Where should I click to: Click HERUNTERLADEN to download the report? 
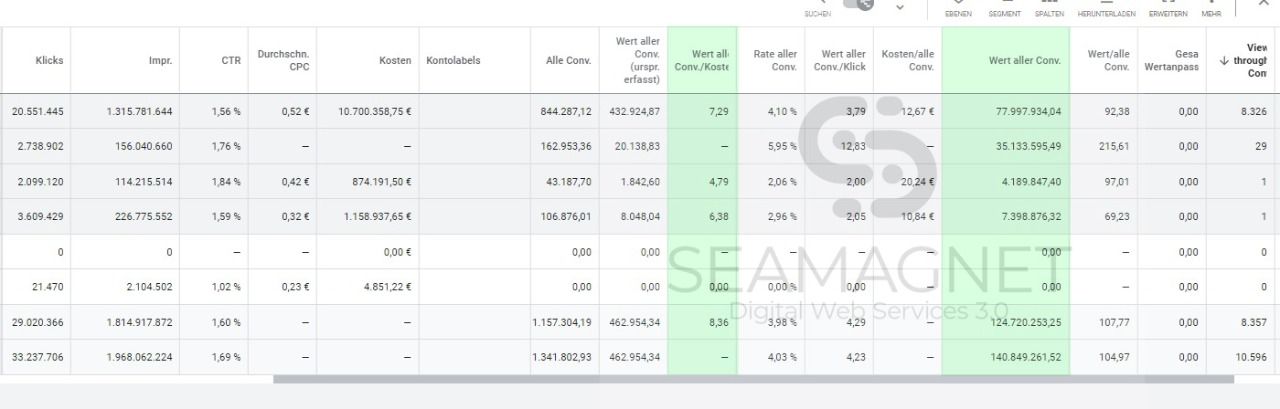pyautogui.click(x=1106, y=8)
